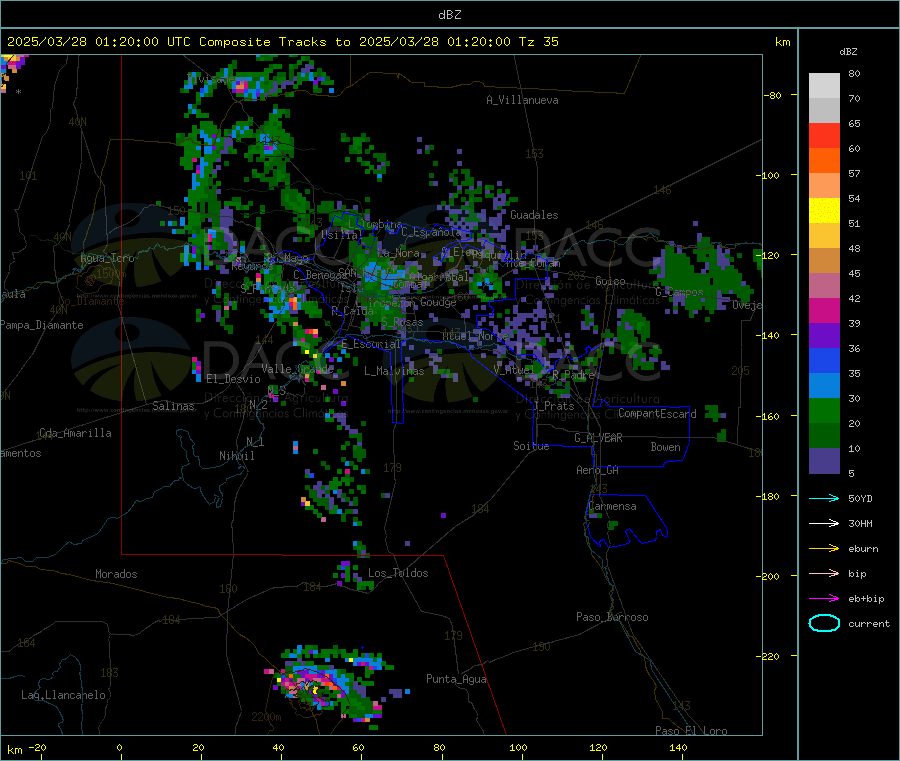Click the 'Guadales' map label

coord(534,215)
